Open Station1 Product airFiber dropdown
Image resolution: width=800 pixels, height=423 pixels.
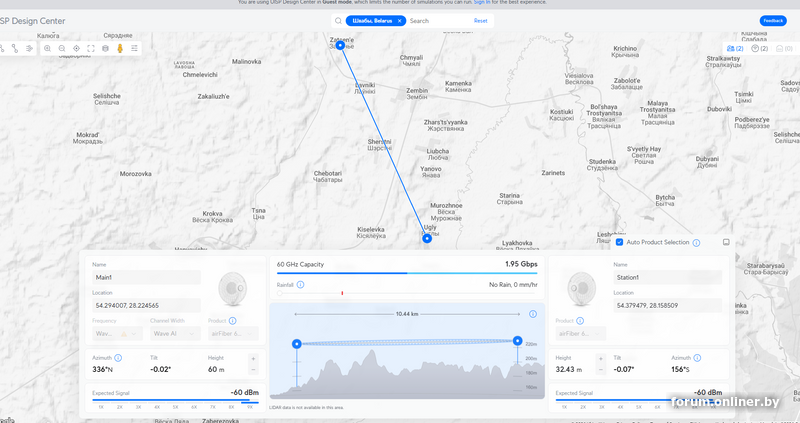click(581, 334)
